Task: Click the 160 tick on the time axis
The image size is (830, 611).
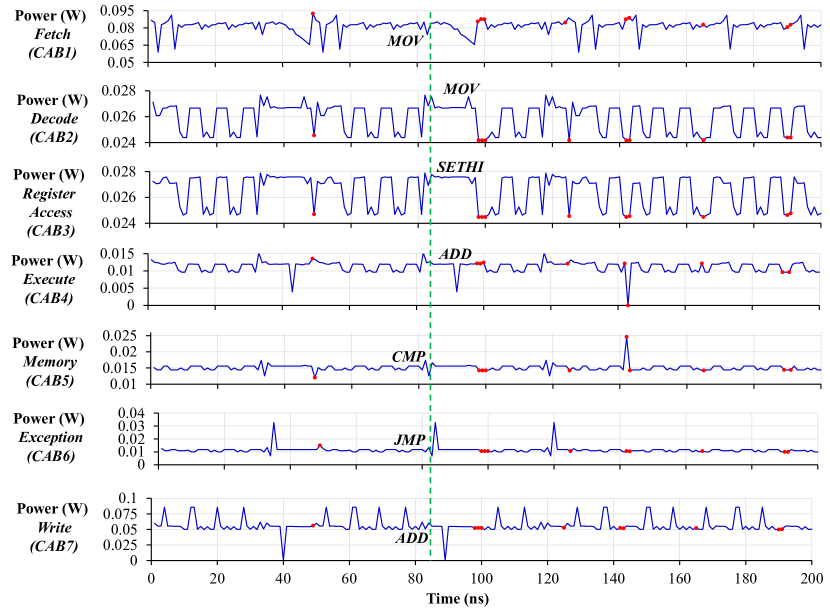Action: click(x=680, y=579)
